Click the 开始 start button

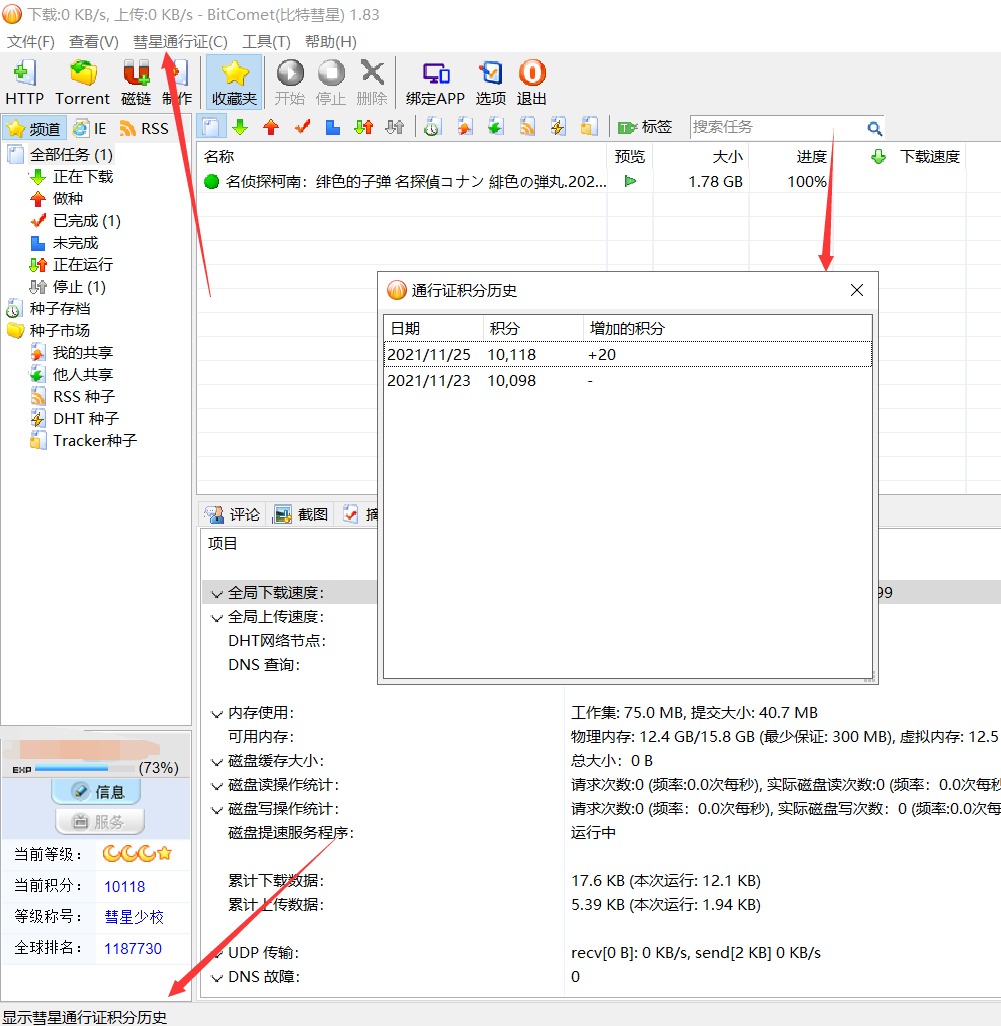pos(290,82)
